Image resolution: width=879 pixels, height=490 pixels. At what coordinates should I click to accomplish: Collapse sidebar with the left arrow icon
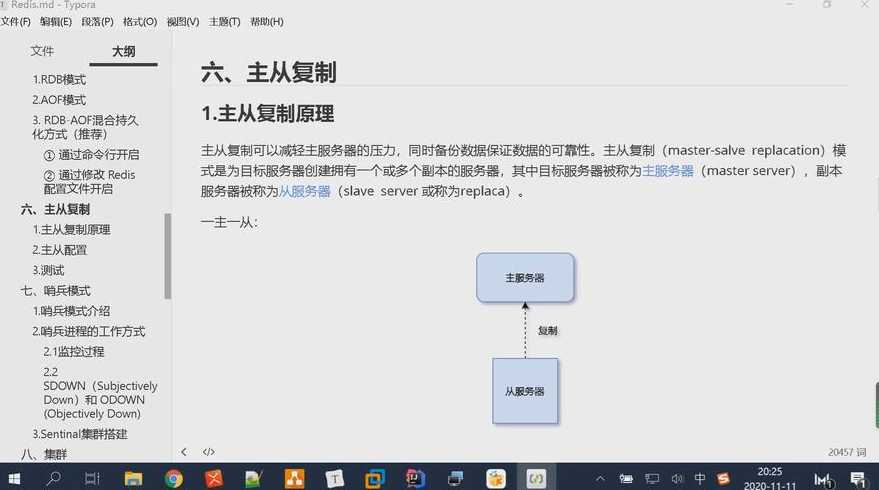point(184,452)
